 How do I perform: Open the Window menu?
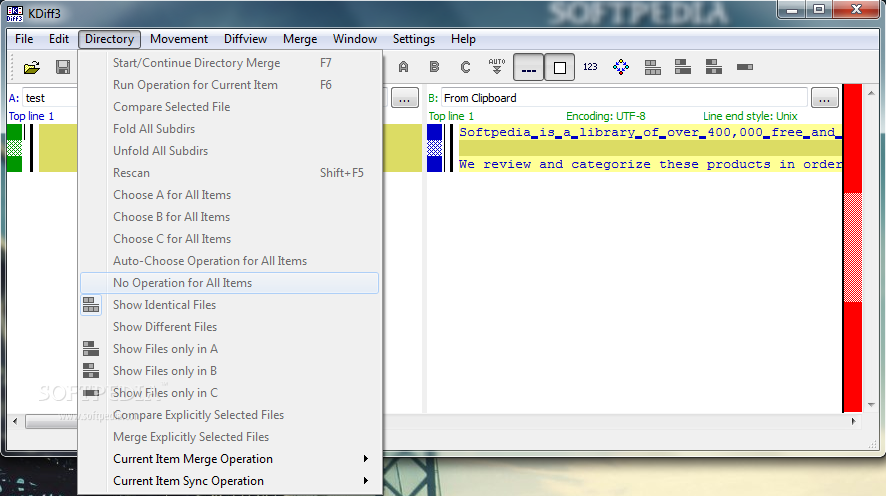355,39
